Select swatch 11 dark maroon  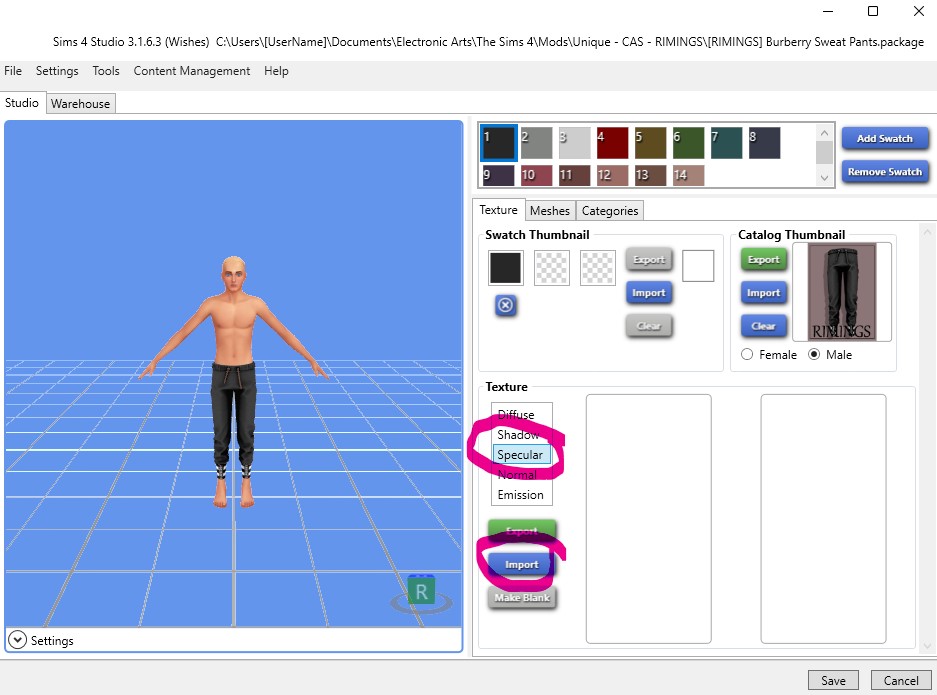(x=575, y=176)
